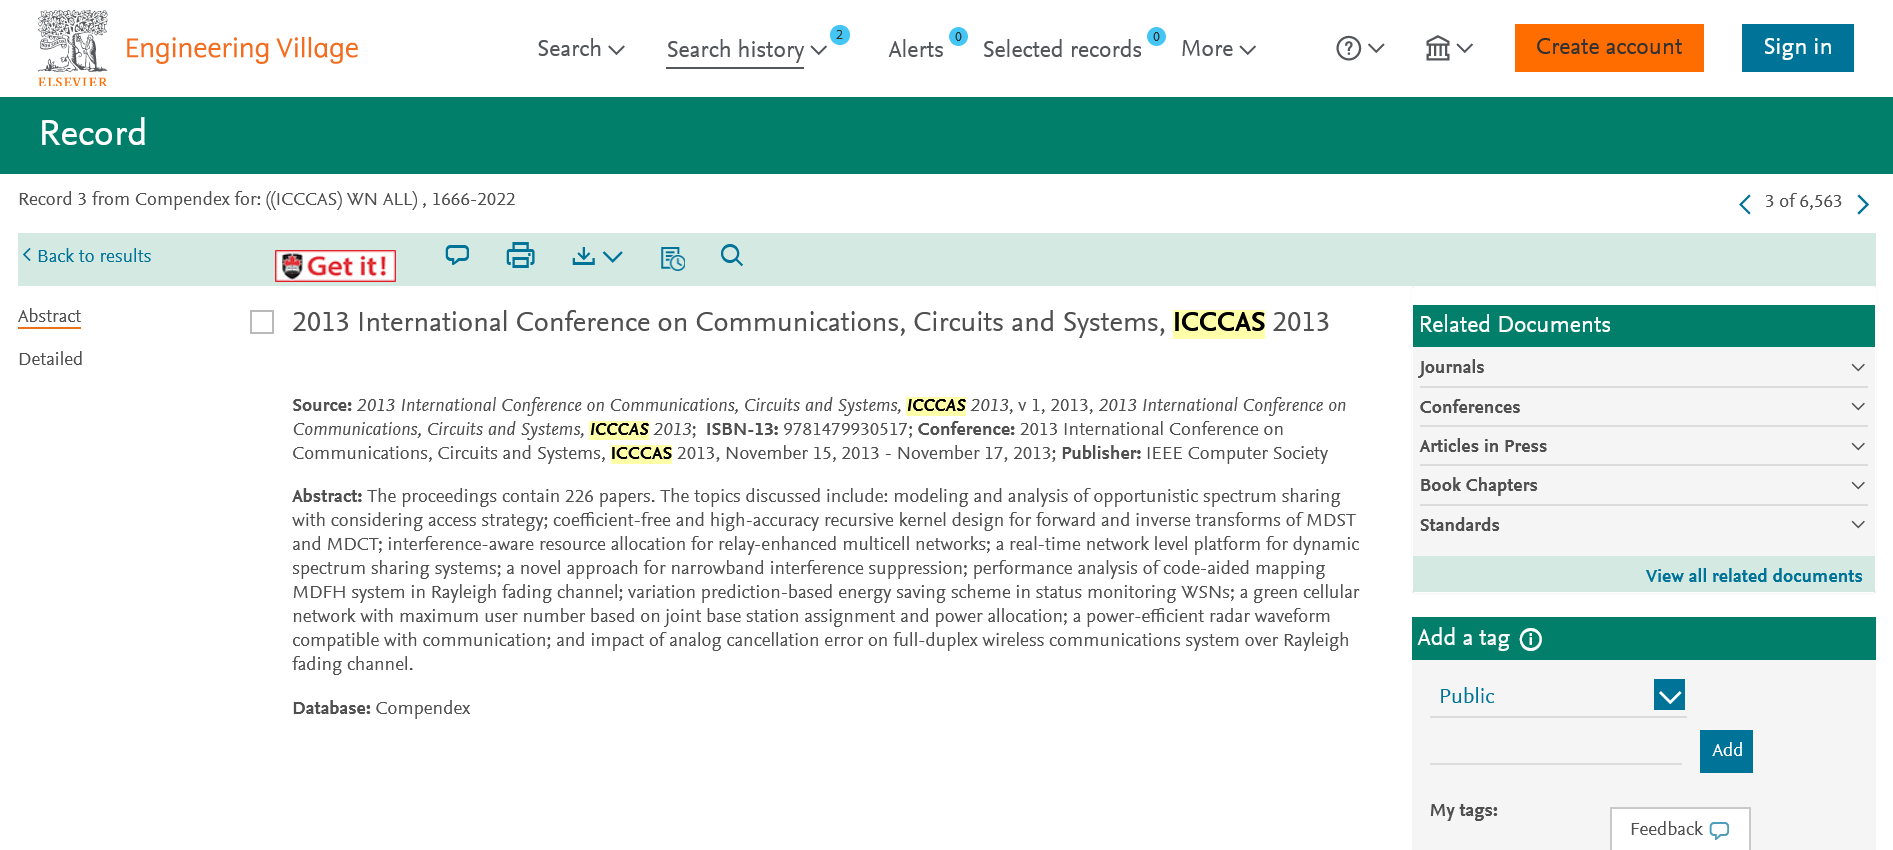The height and width of the screenshot is (850, 1893).
Task: Click View all related documents
Action: 1754,576
